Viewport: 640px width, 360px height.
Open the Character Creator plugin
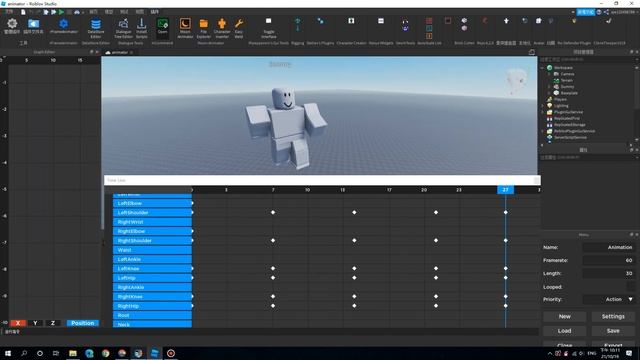pos(351,21)
